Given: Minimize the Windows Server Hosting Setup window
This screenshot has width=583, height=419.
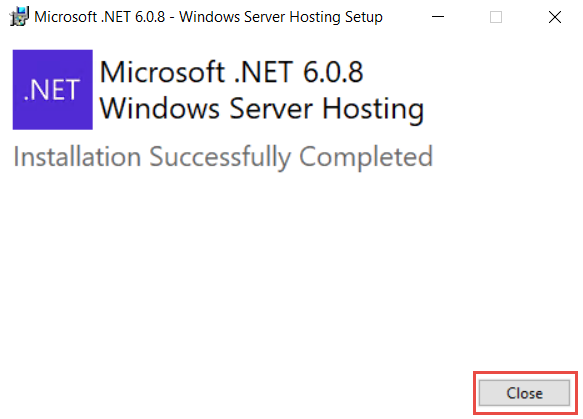Looking at the screenshot, I should (438, 17).
